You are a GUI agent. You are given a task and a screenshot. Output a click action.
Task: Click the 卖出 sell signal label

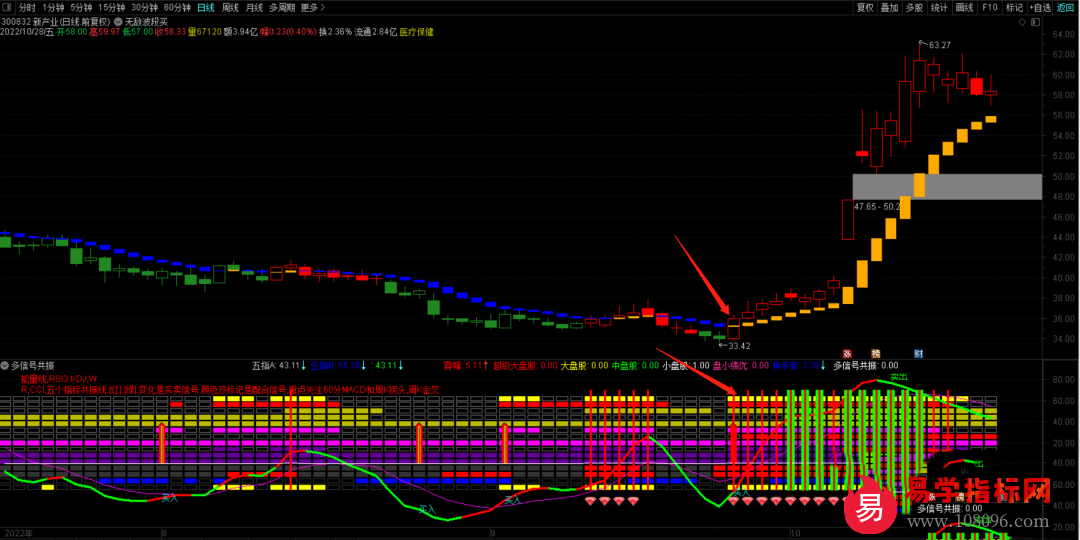[899, 377]
